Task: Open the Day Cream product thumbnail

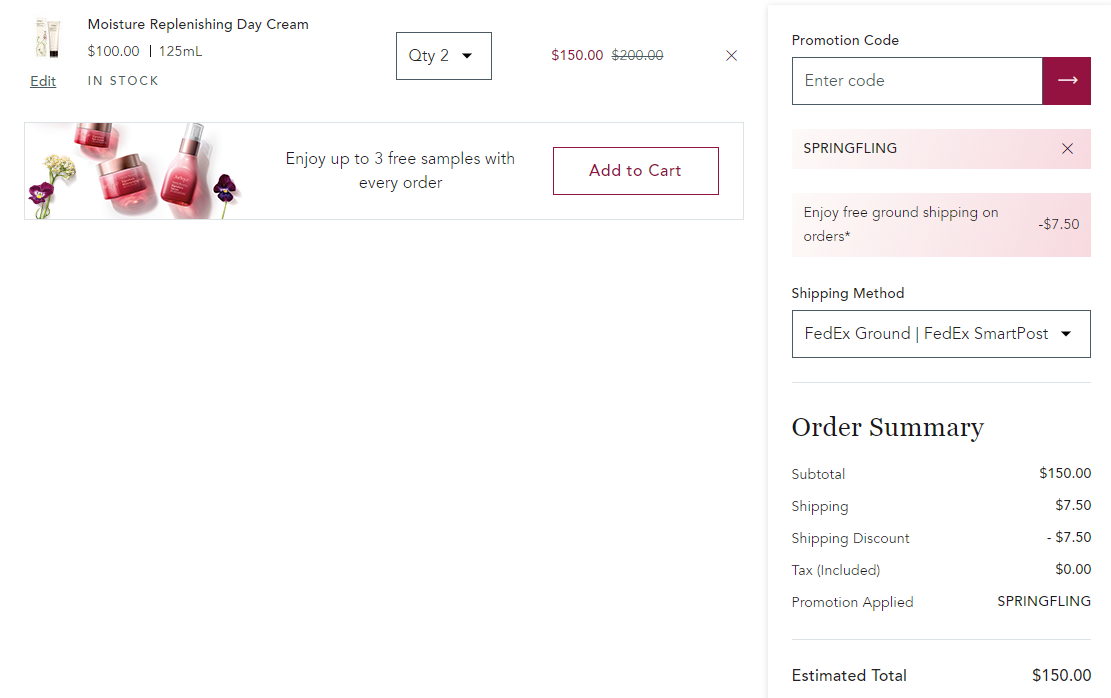Action: tap(47, 38)
